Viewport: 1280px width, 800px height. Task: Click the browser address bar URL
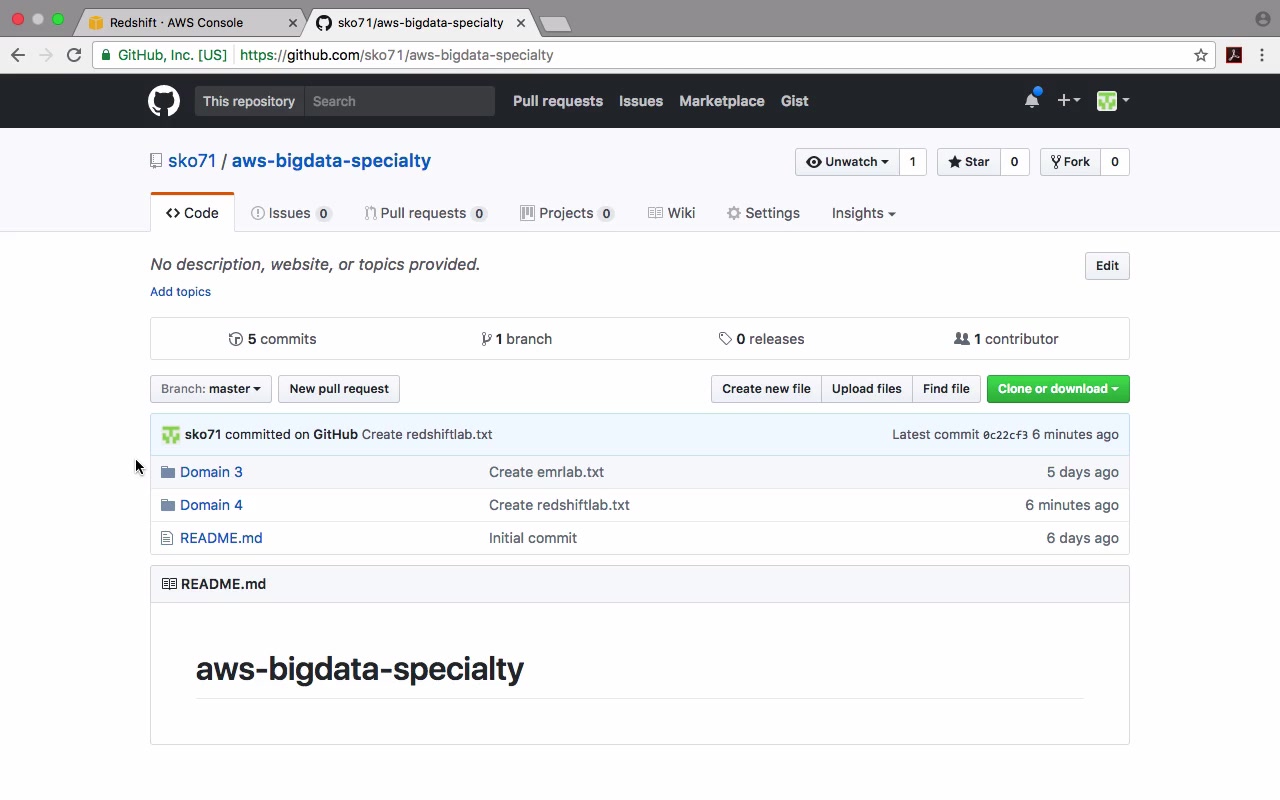tap(396, 55)
